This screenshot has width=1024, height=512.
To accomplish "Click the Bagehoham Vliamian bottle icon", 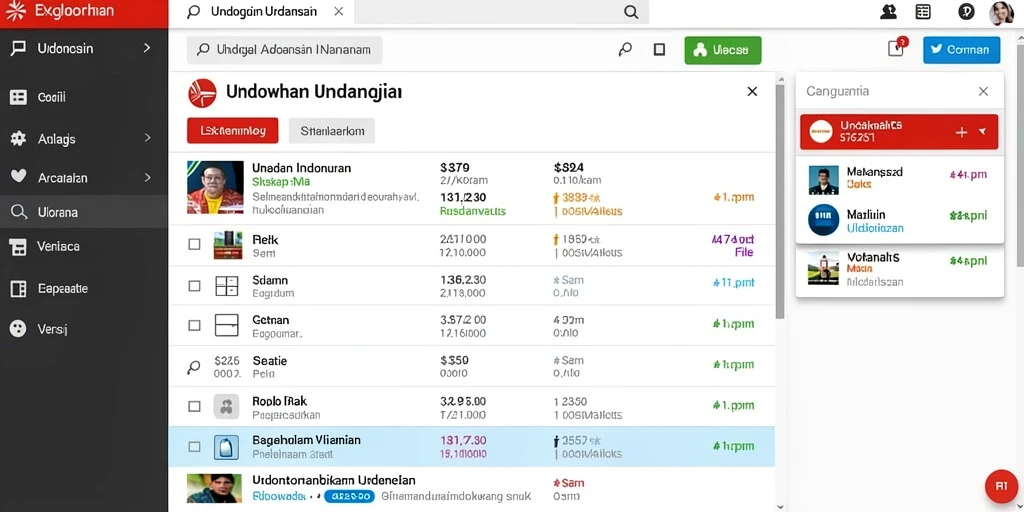I will coord(226,447).
